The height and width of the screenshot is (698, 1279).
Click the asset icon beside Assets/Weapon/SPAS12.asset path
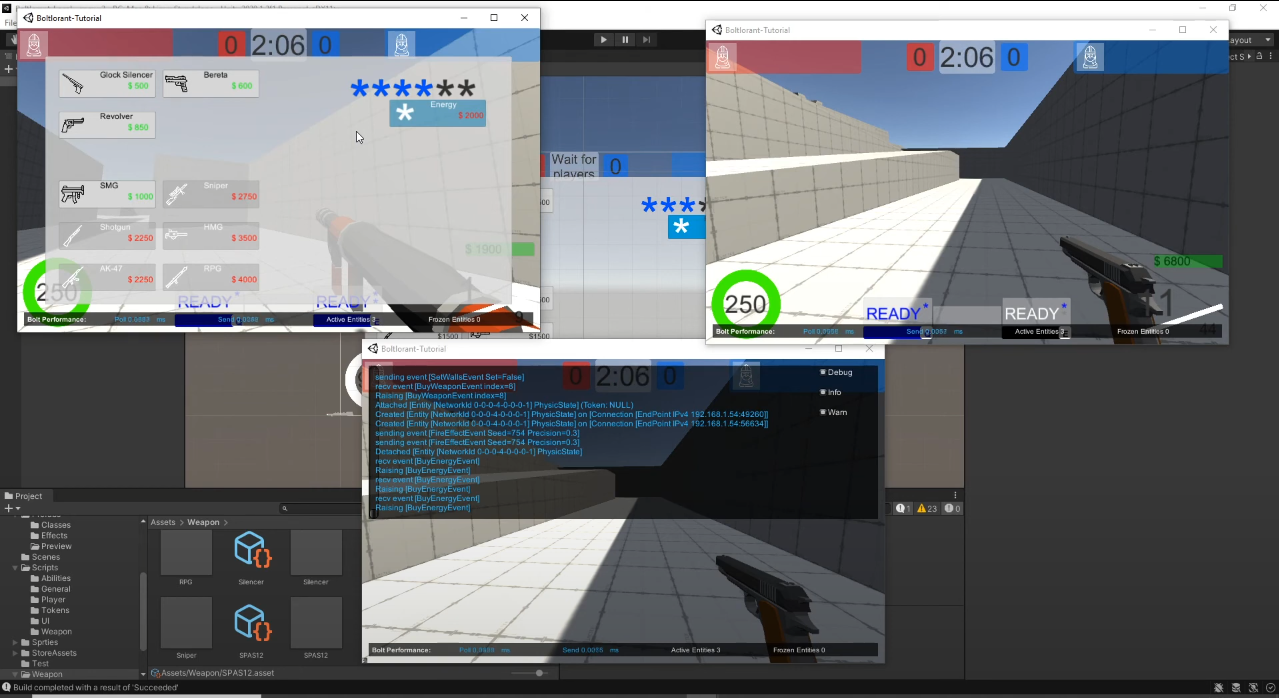click(155, 673)
